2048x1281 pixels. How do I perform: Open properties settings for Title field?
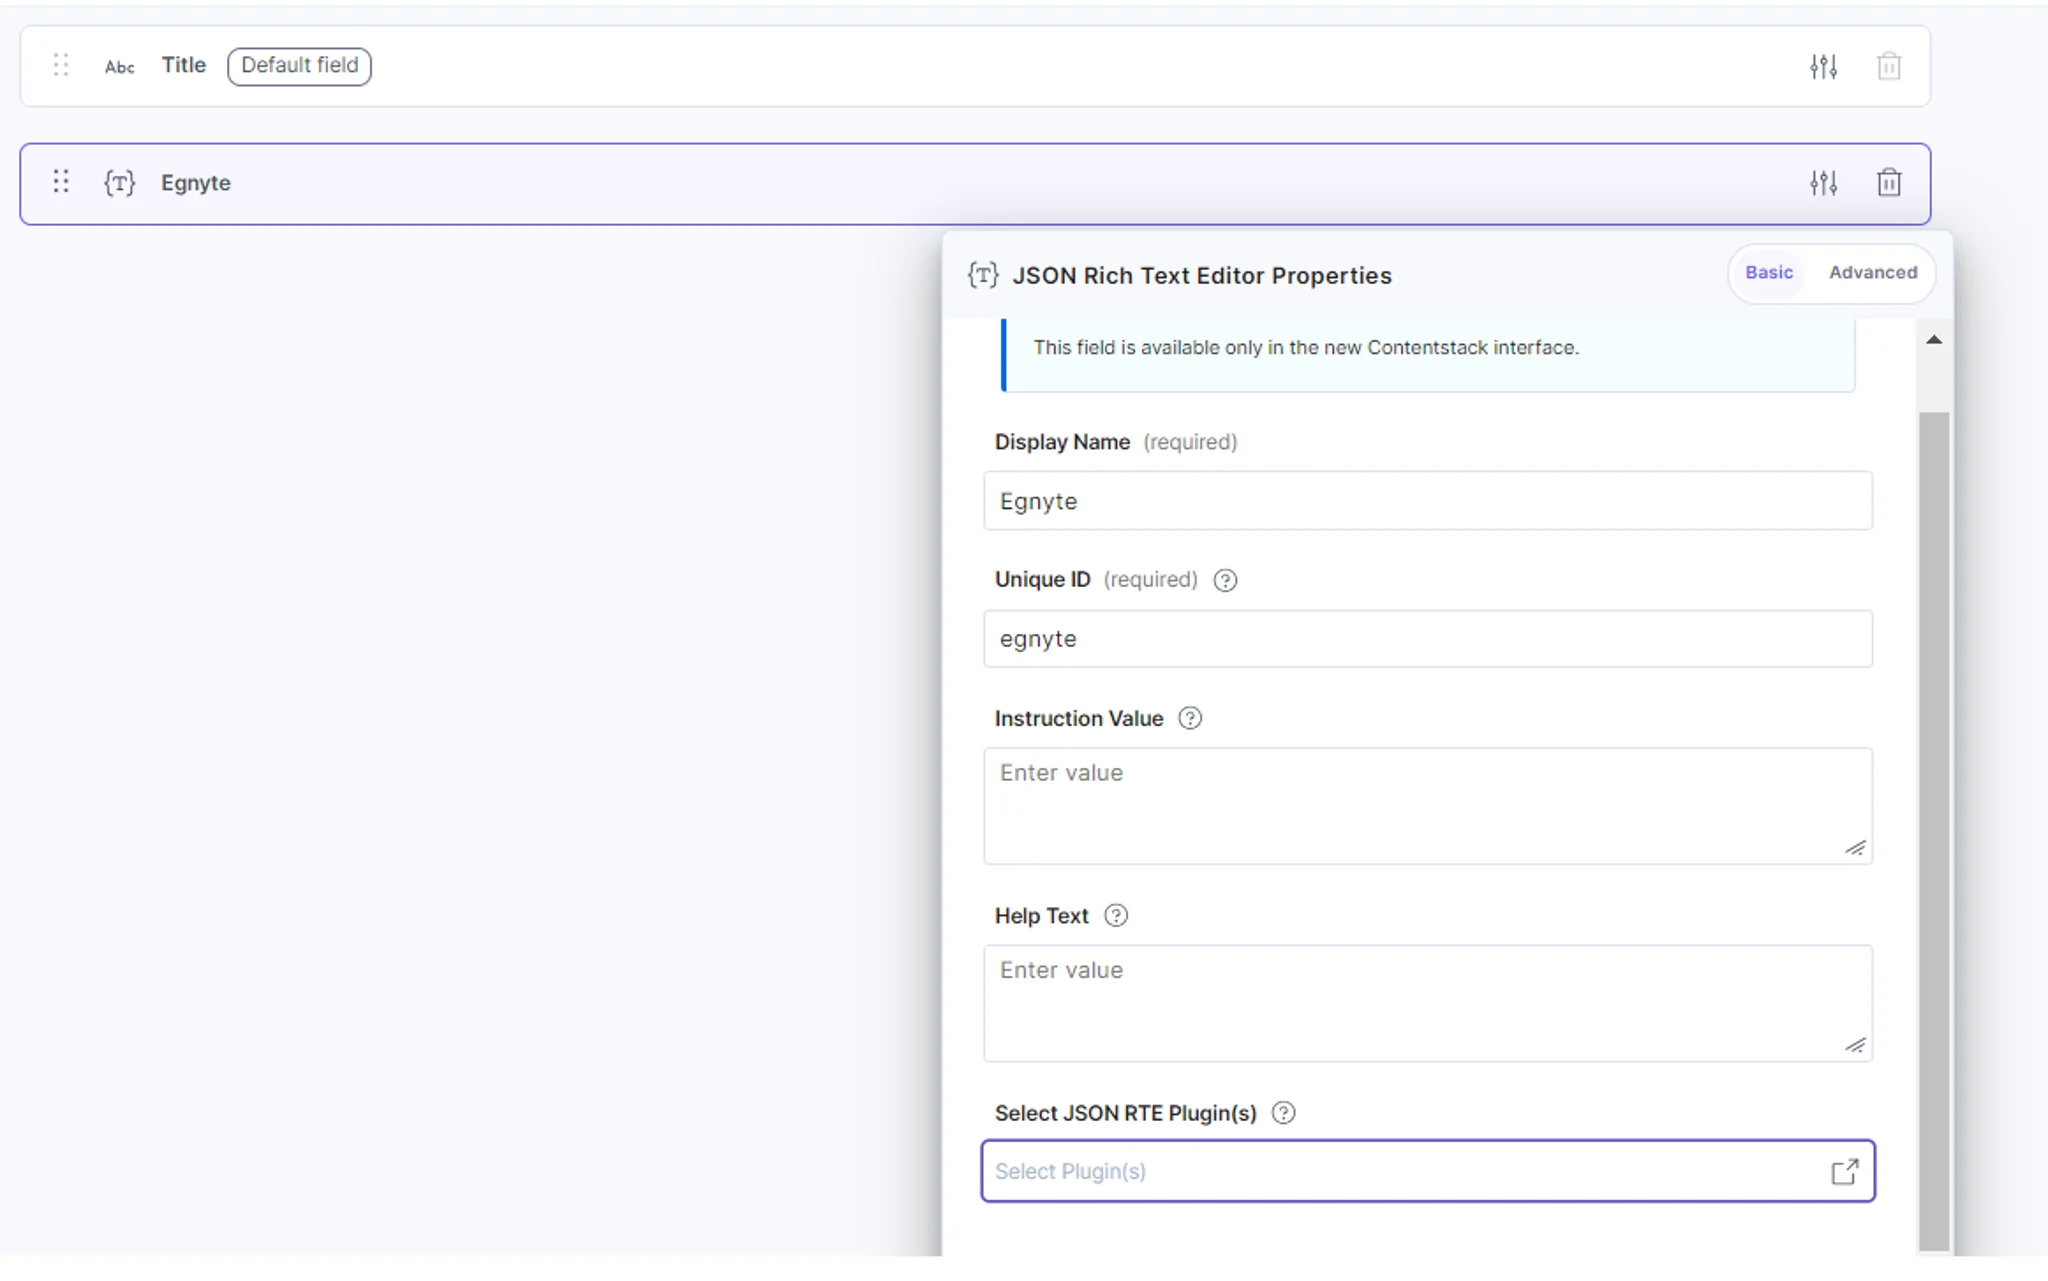point(1823,66)
